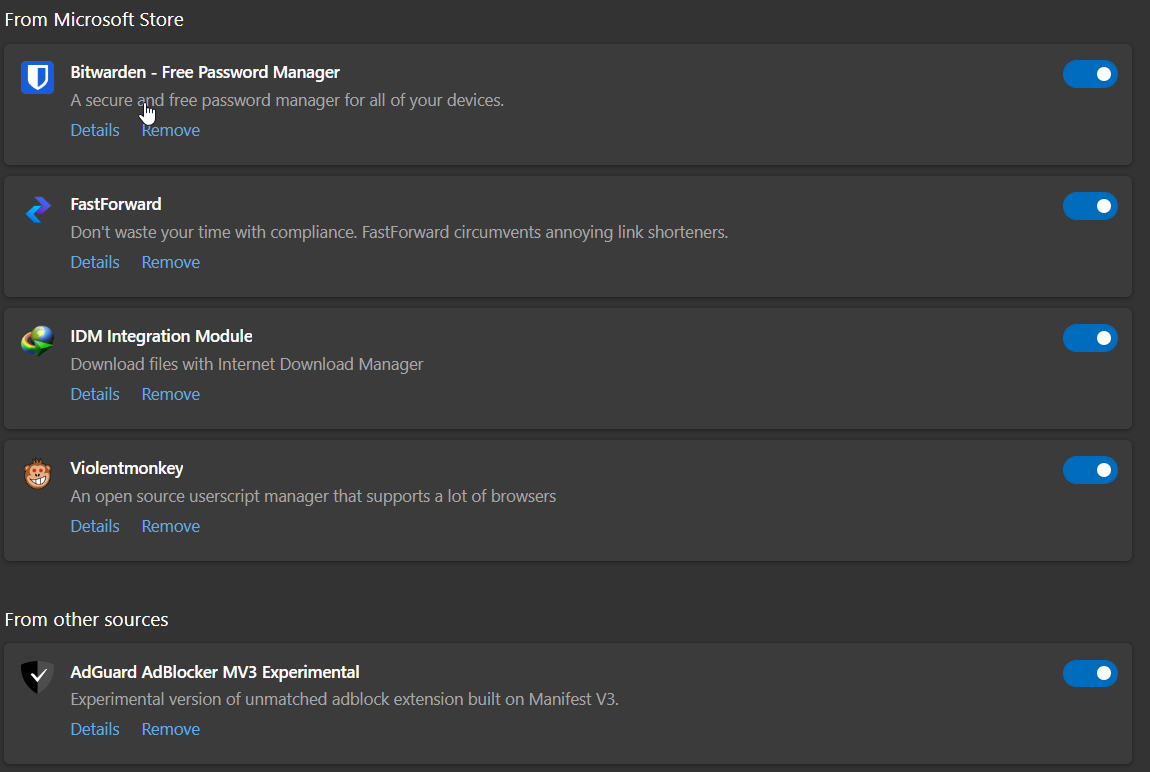The width and height of the screenshot is (1150, 772).
Task: Remove the FastForward extension
Action: pyautogui.click(x=171, y=262)
